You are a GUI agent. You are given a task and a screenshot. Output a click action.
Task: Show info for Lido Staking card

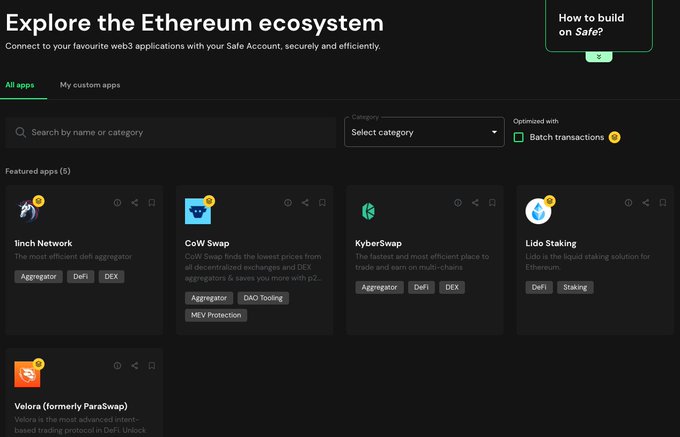click(628, 202)
